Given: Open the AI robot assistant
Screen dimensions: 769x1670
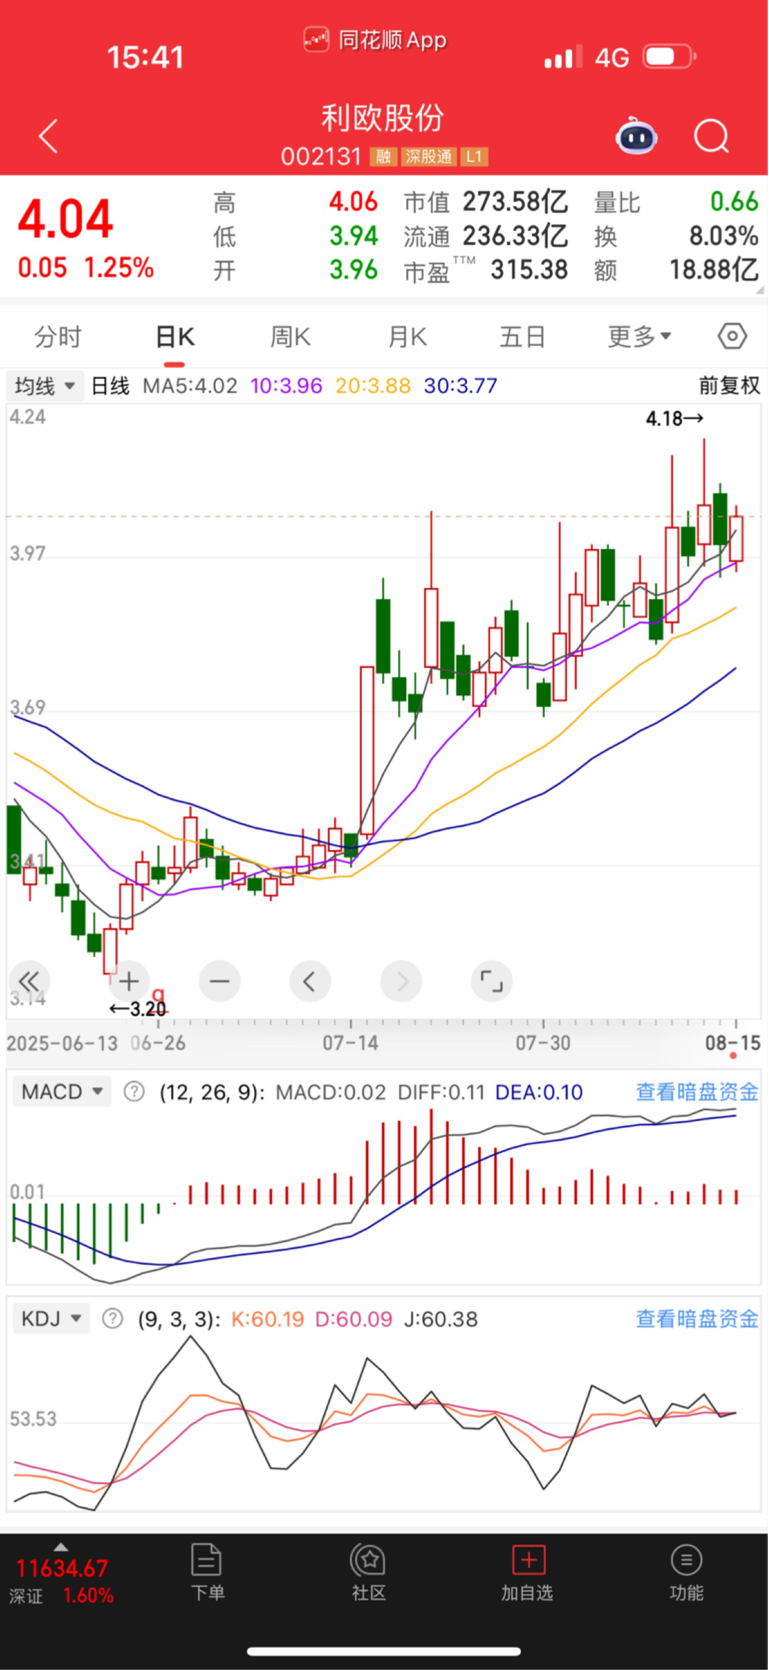Looking at the screenshot, I should pos(636,136).
